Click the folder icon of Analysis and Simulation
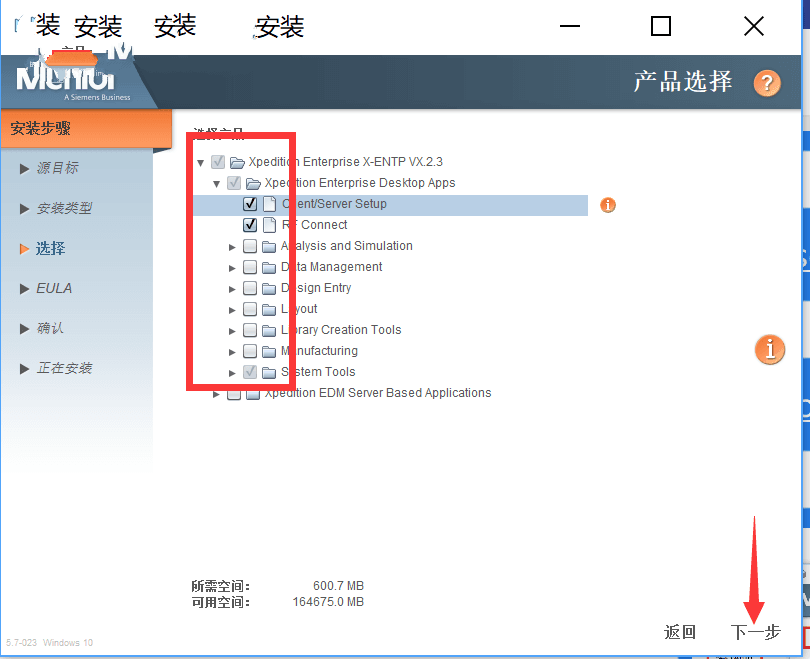810x659 pixels. point(269,246)
